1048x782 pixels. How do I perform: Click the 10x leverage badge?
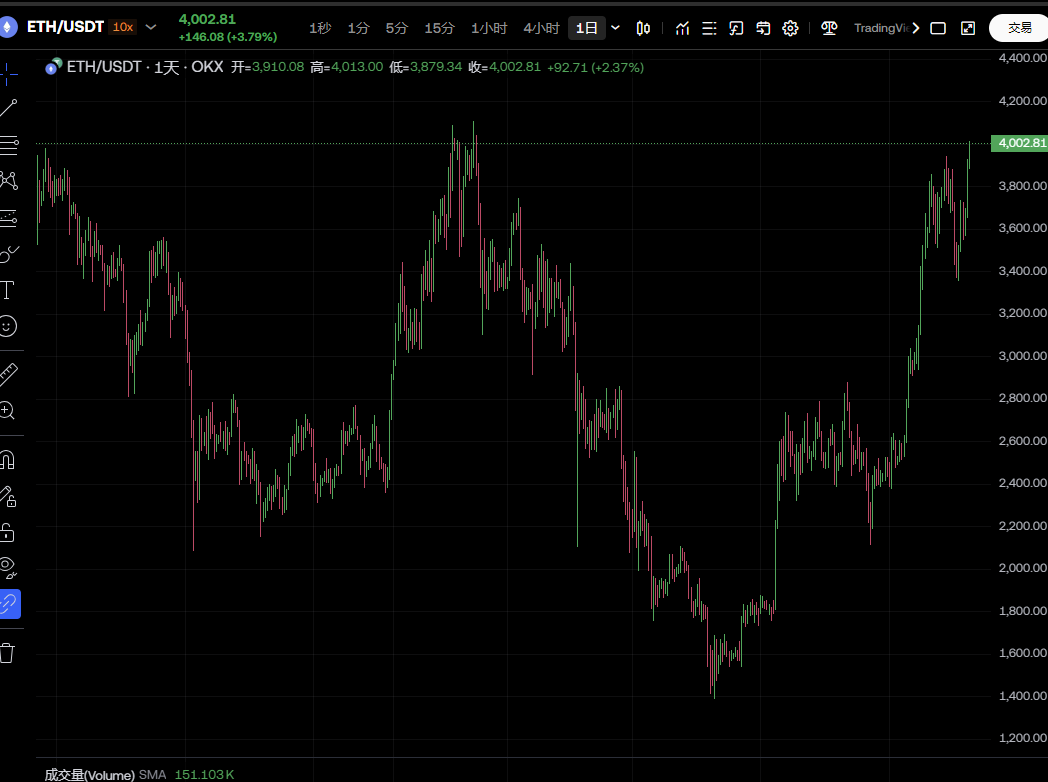click(122, 27)
